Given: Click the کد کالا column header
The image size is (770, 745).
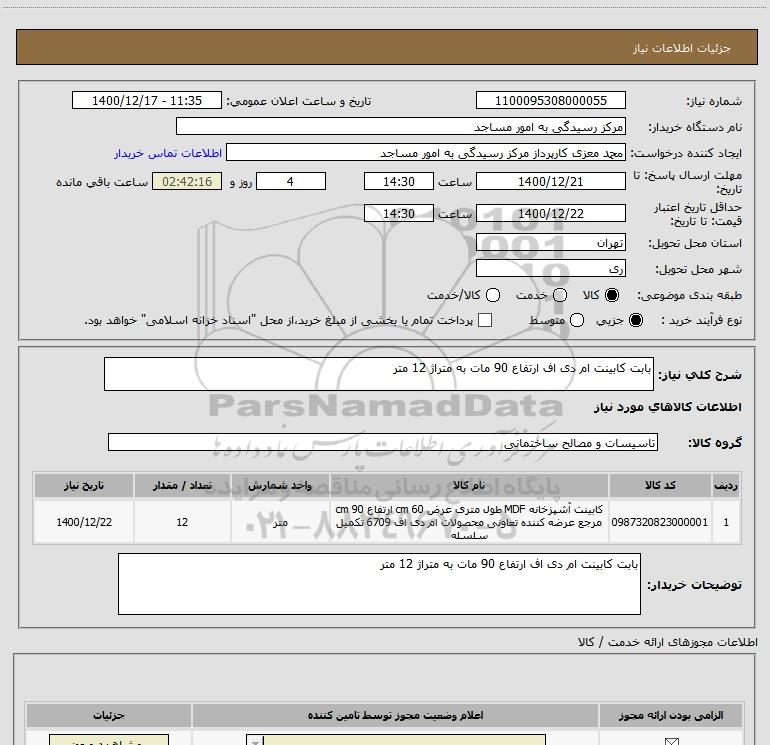Looking at the screenshot, I should click(660, 485).
